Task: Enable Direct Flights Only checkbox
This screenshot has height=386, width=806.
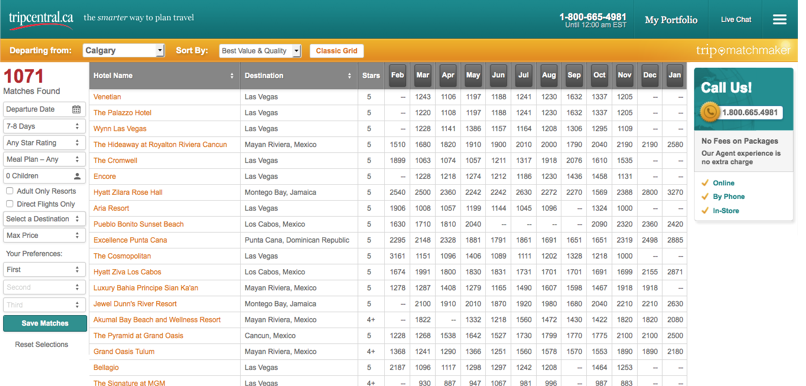Action: click(x=10, y=204)
